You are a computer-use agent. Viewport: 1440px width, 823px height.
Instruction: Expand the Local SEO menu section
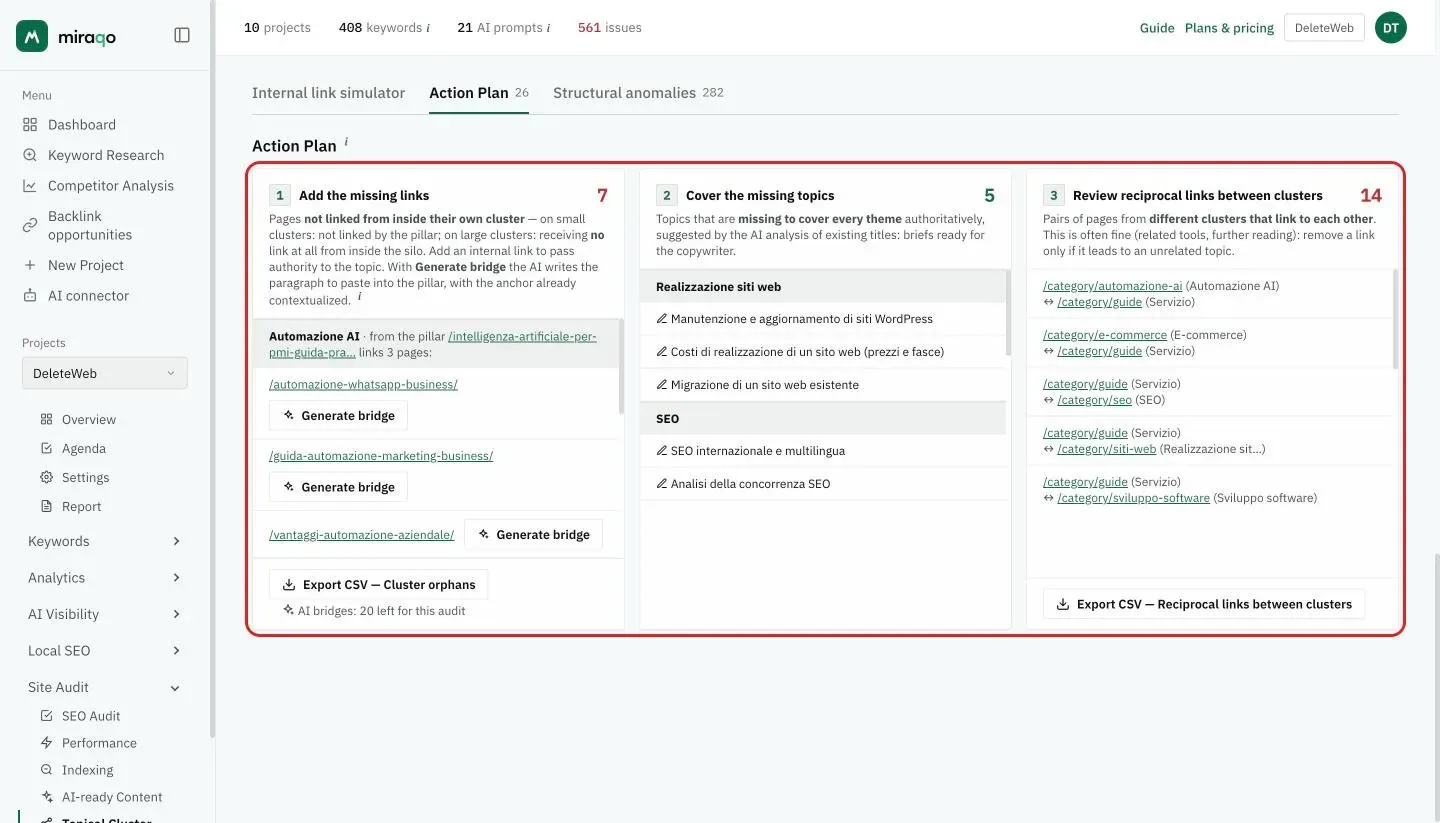[105, 651]
